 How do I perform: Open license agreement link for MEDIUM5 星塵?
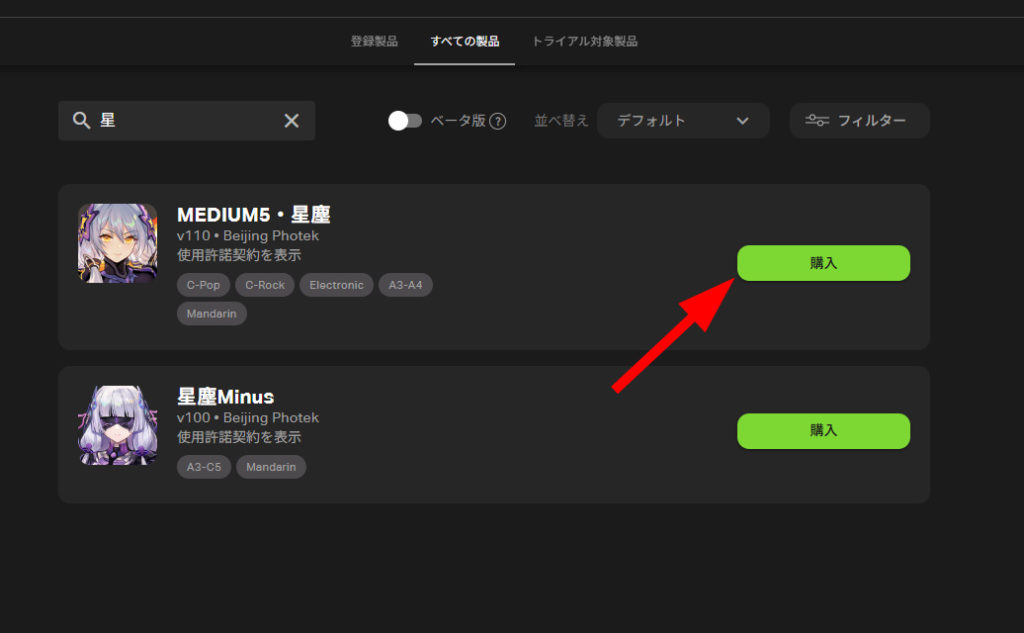pyautogui.click(x=239, y=255)
